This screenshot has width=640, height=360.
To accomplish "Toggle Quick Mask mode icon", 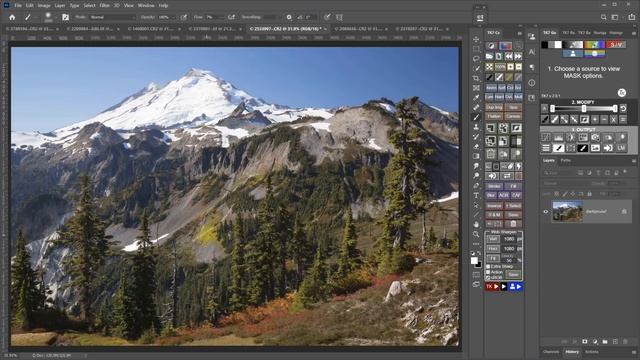I will (476, 275).
